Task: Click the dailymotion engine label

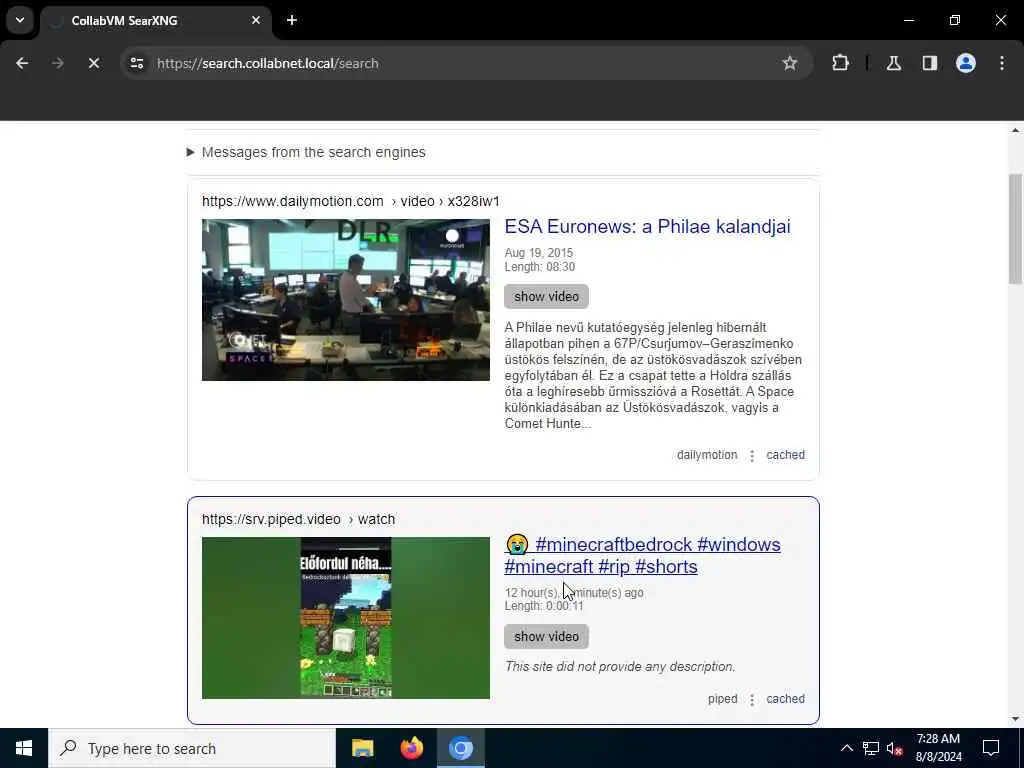Action: (707, 455)
